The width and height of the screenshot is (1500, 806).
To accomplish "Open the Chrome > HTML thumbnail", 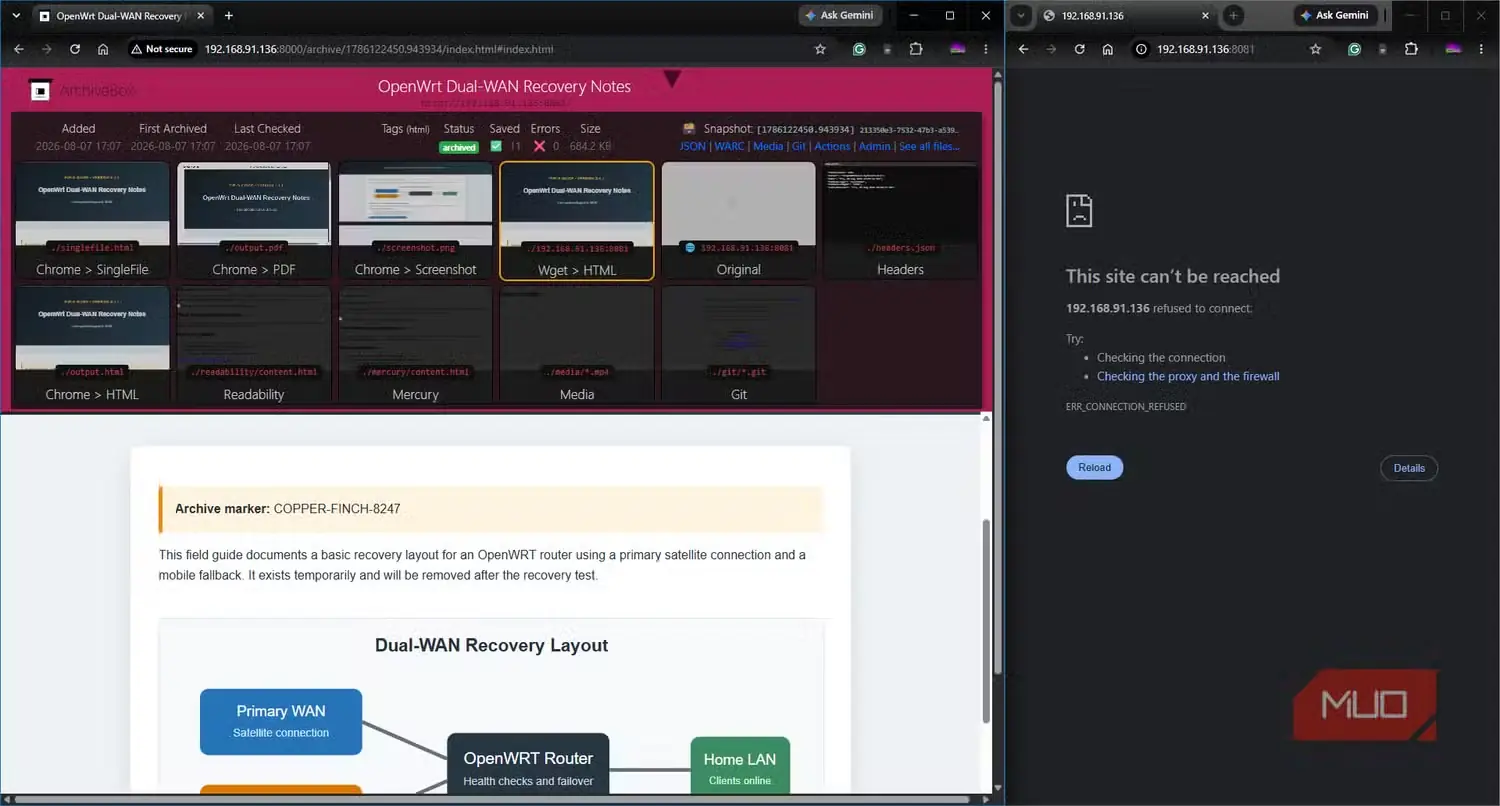I will click(x=92, y=346).
